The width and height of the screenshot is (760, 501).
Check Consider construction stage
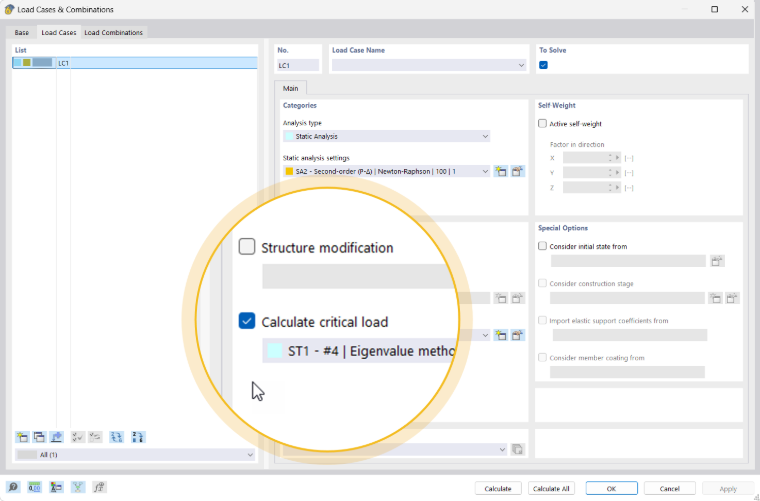pyautogui.click(x=542, y=283)
